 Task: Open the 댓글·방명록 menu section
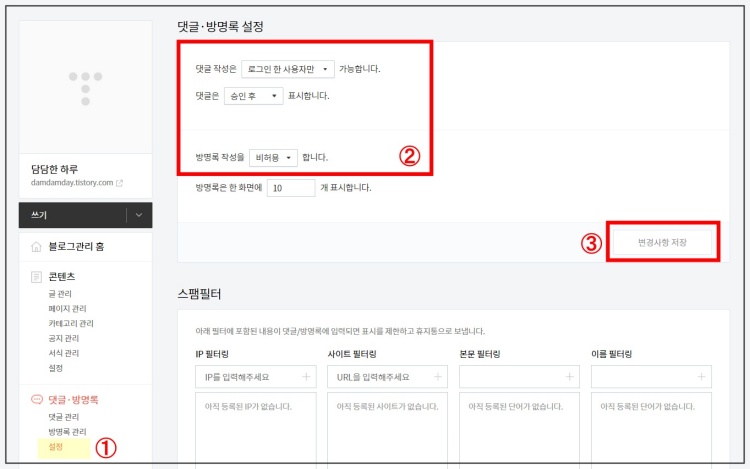[73, 400]
